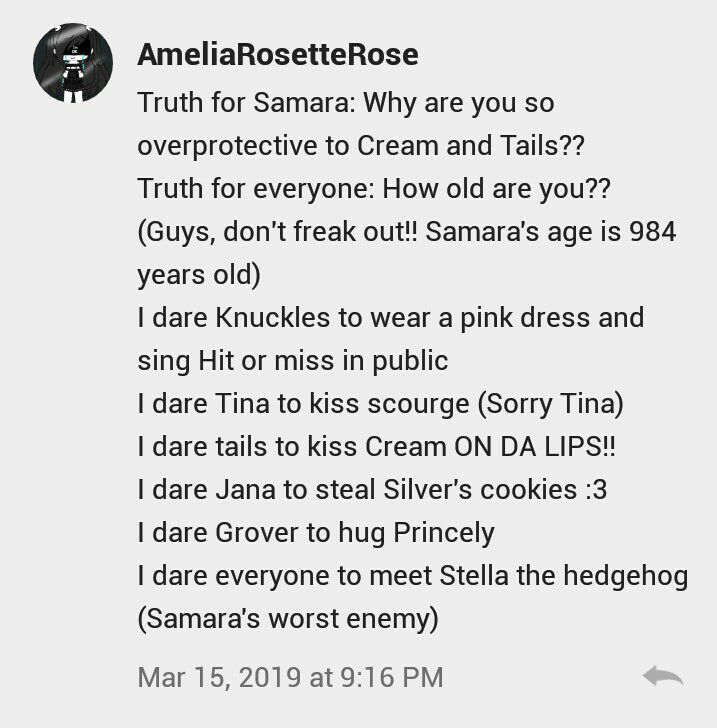Click the Mar 15, 2019 timestamp
Screen dimensions: 717x728
290,677
